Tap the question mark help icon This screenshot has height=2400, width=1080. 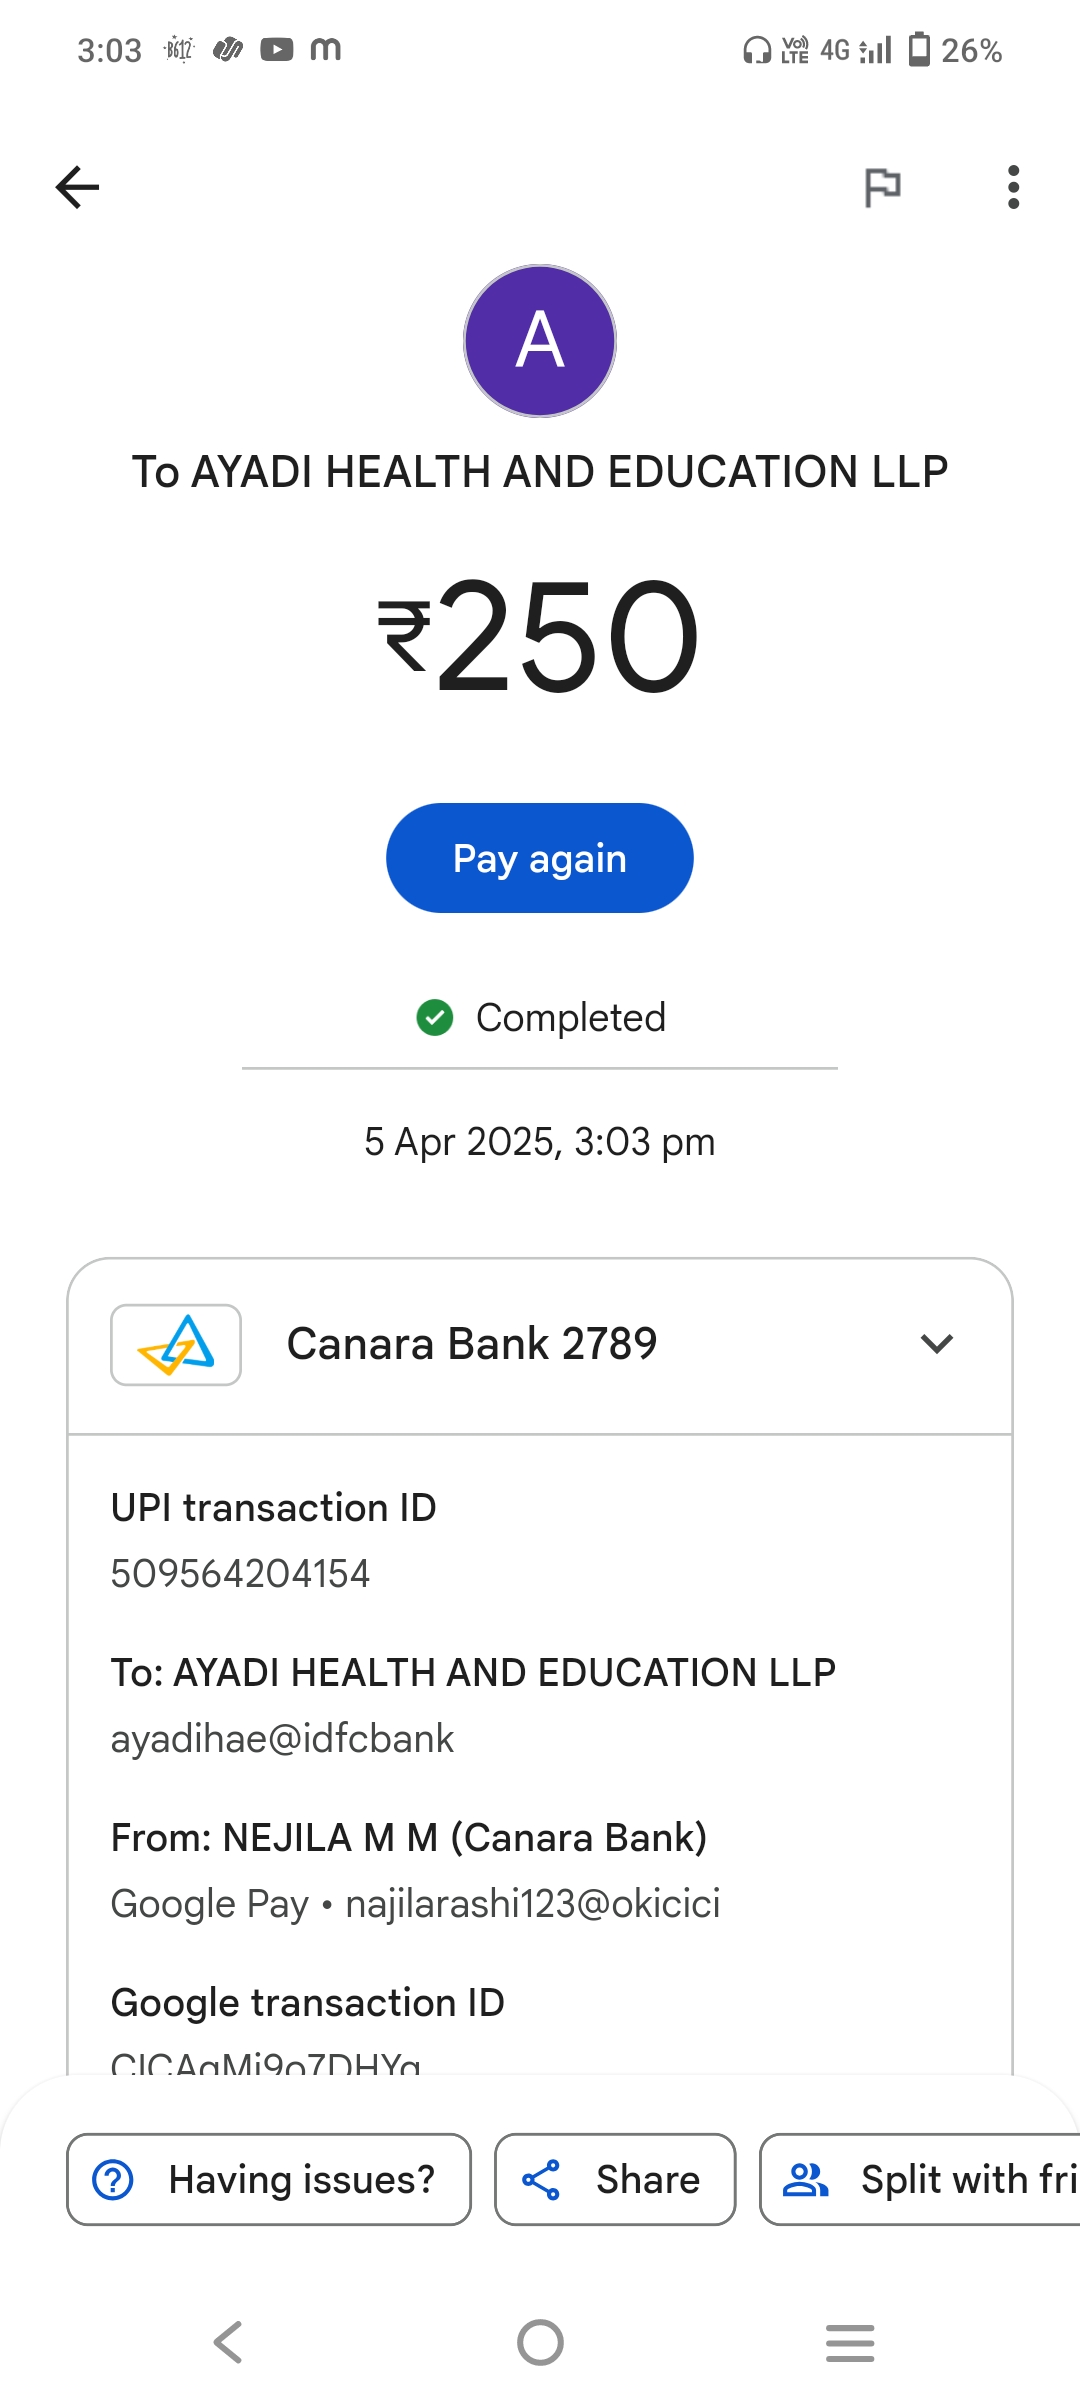[x=113, y=2180]
